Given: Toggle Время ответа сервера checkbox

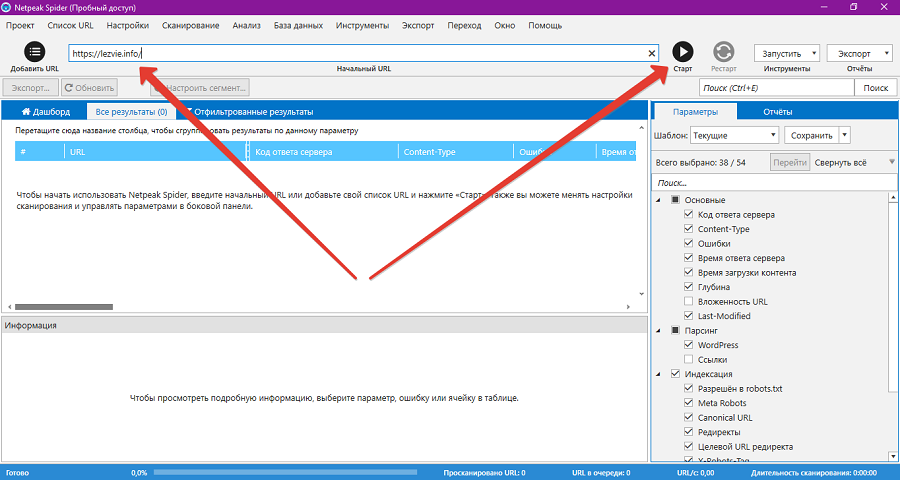Looking at the screenshot, I should 688,258.
